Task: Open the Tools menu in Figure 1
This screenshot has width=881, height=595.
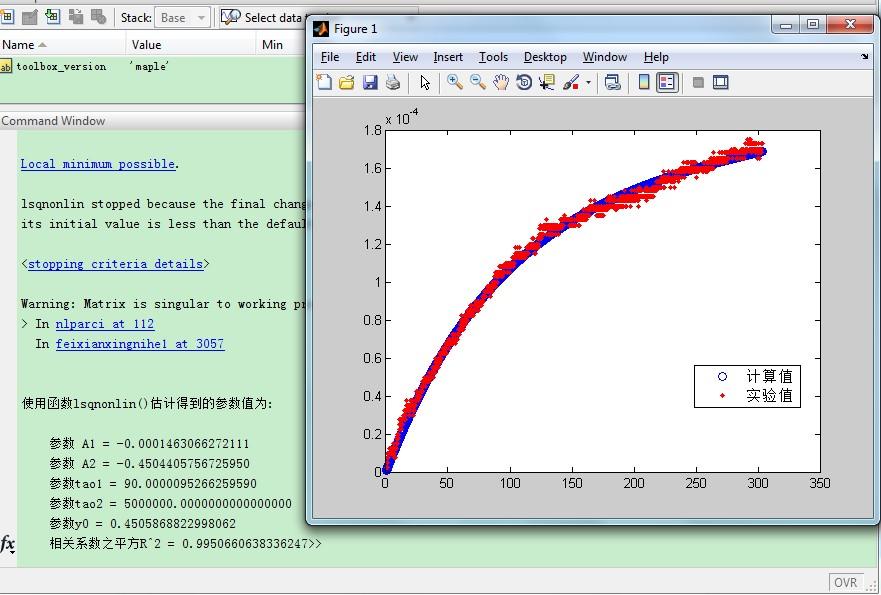Action: [493, 57]
